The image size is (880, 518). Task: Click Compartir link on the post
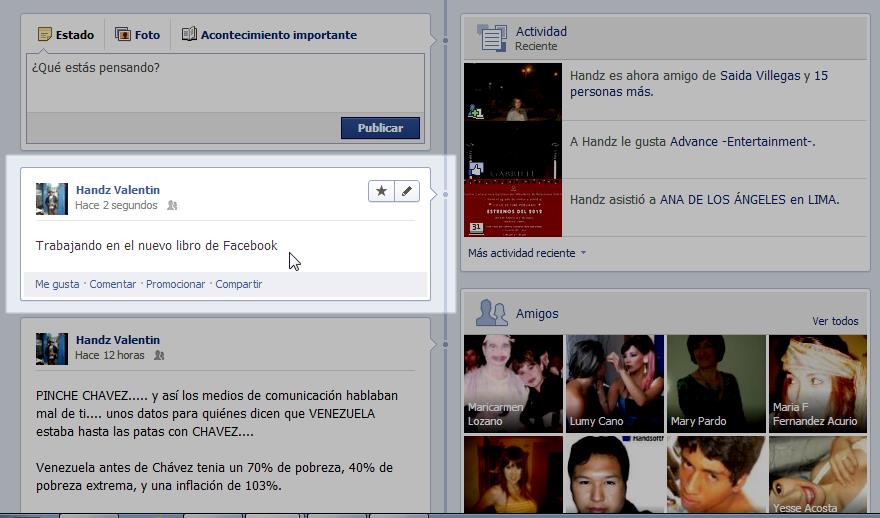238,284
